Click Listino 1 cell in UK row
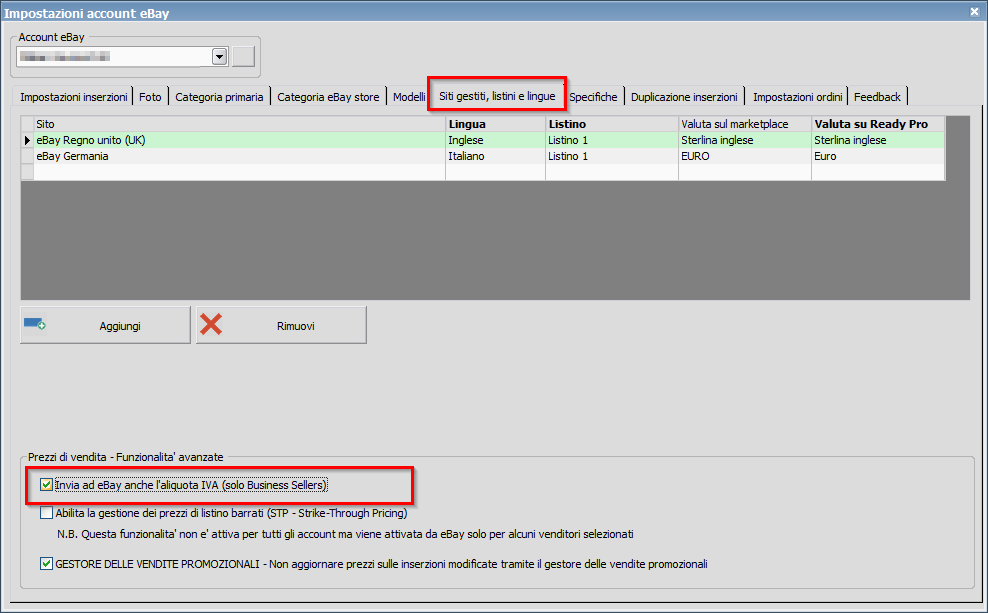Image resolution: width=988 pixels, height=613 pixels. (x=612, y=140)
